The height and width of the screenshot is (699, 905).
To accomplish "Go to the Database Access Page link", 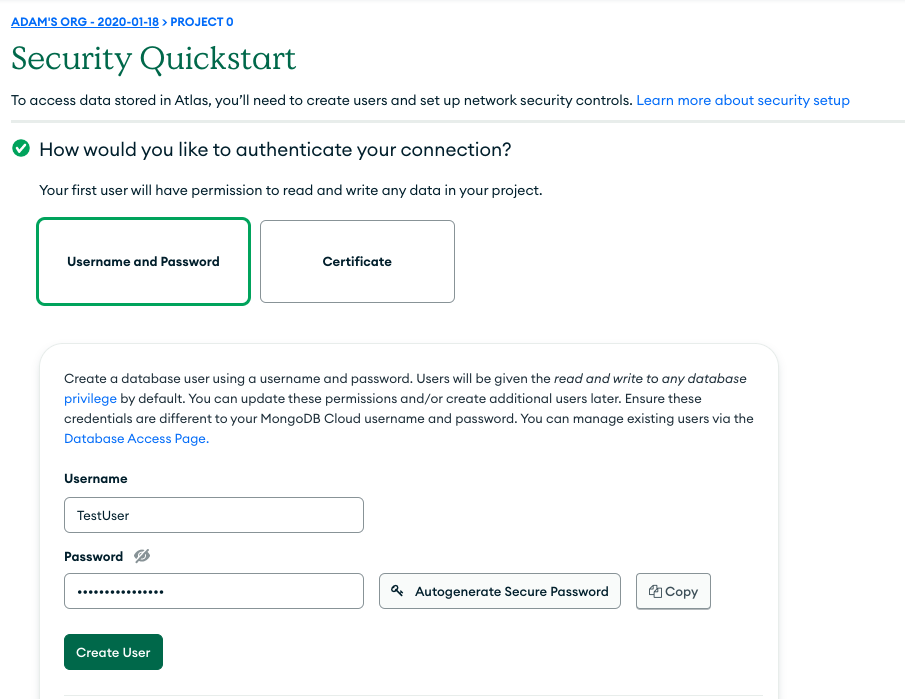I will coord(136,438).
